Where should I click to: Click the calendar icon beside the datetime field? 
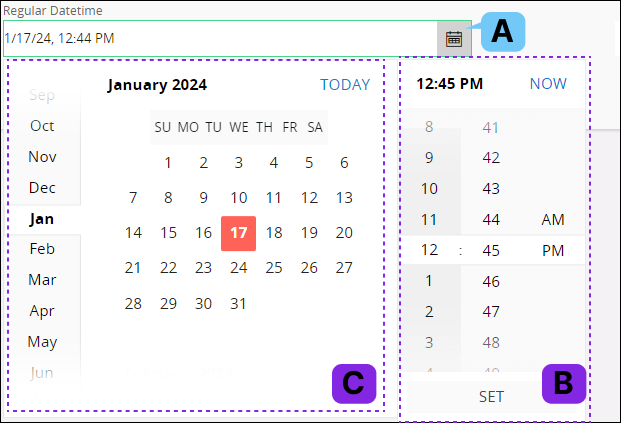tap(454, 38)
